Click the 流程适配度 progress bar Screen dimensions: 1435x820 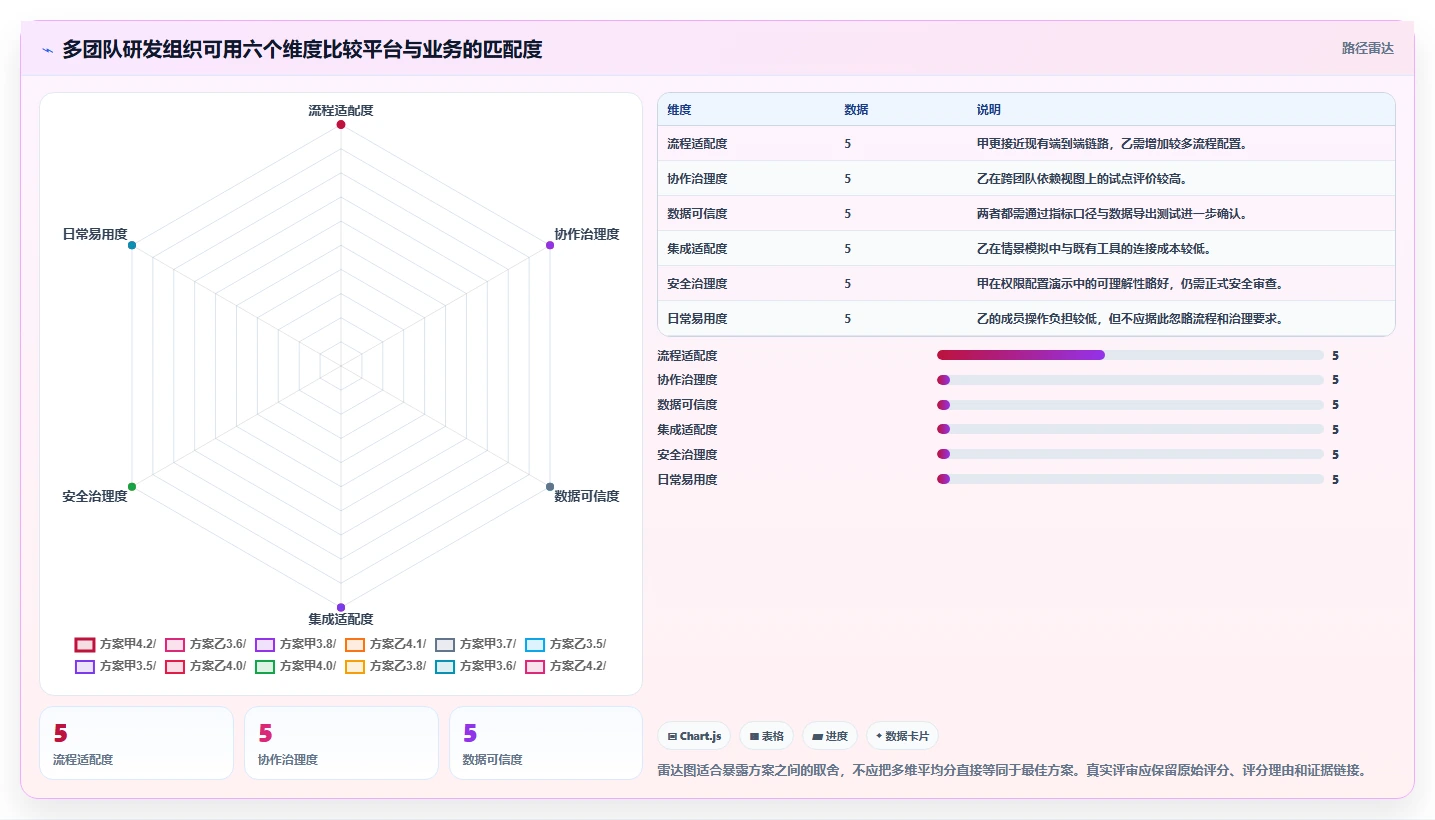click(1130, 355)
